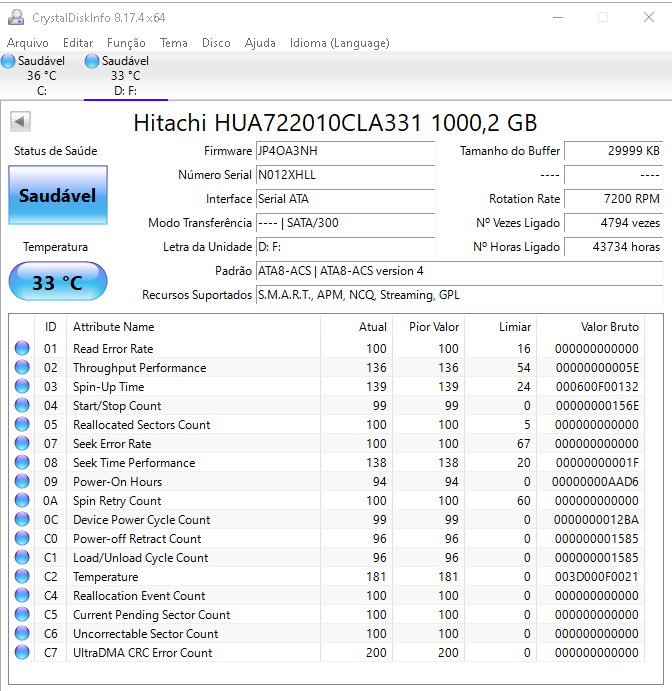Select the Power-On Hours attribute name
This screenshot has width=672, height=691.
[x=118, y=482]
